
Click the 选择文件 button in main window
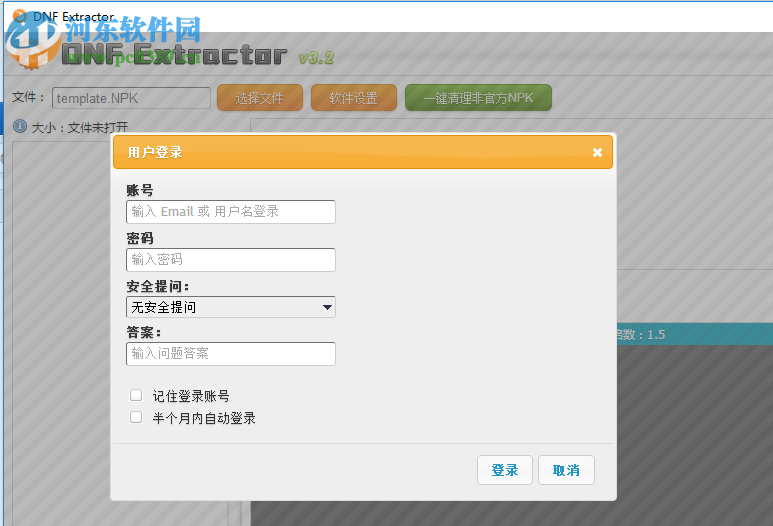pyautogui.click(x=260, y=98)
